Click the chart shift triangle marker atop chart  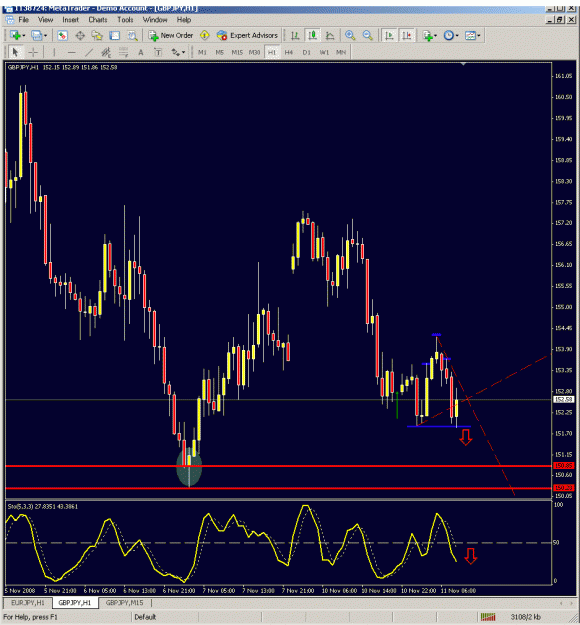tap(463, 63)
